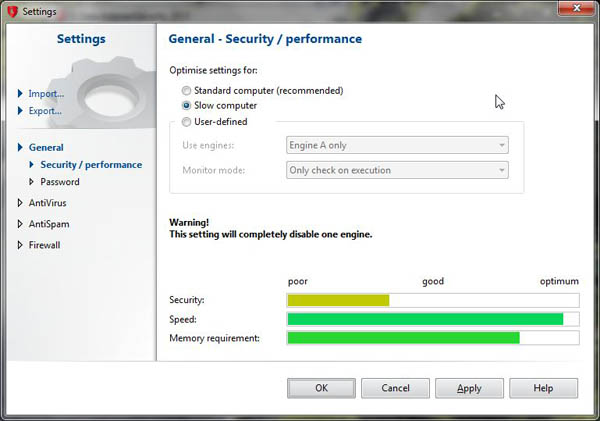Image resolution: width=600 pixels, height=421 pixels.
Task: Click the 'Use engines:' label
Action: pos(208,145)
